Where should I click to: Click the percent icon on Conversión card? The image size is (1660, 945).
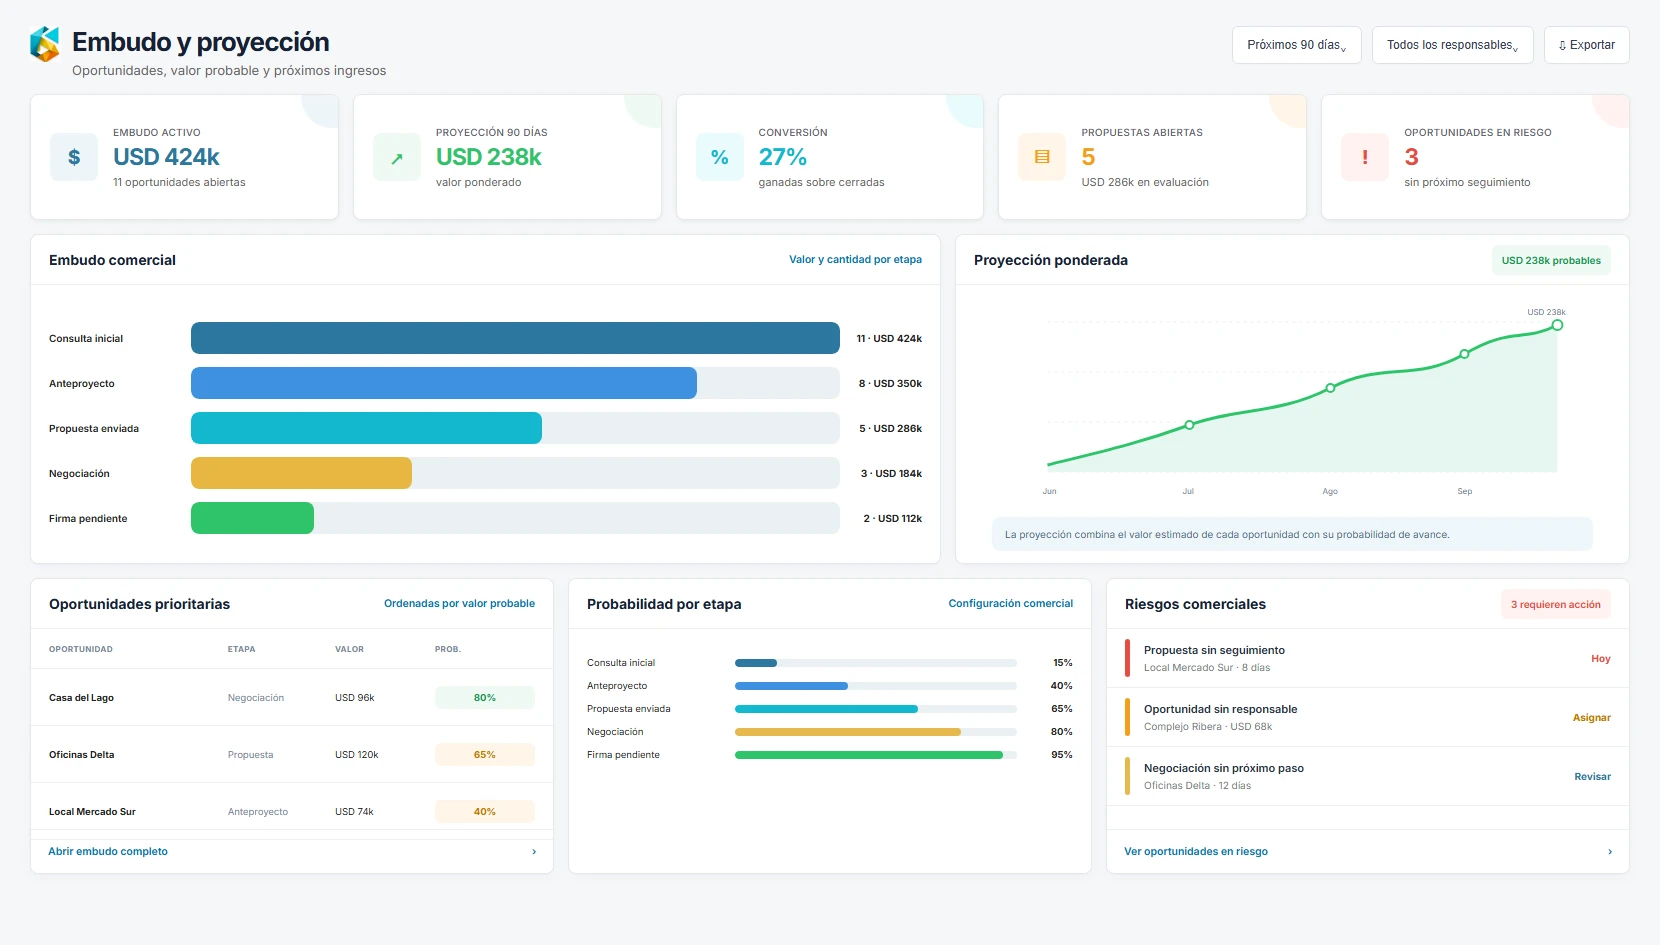tap(720, 157)
